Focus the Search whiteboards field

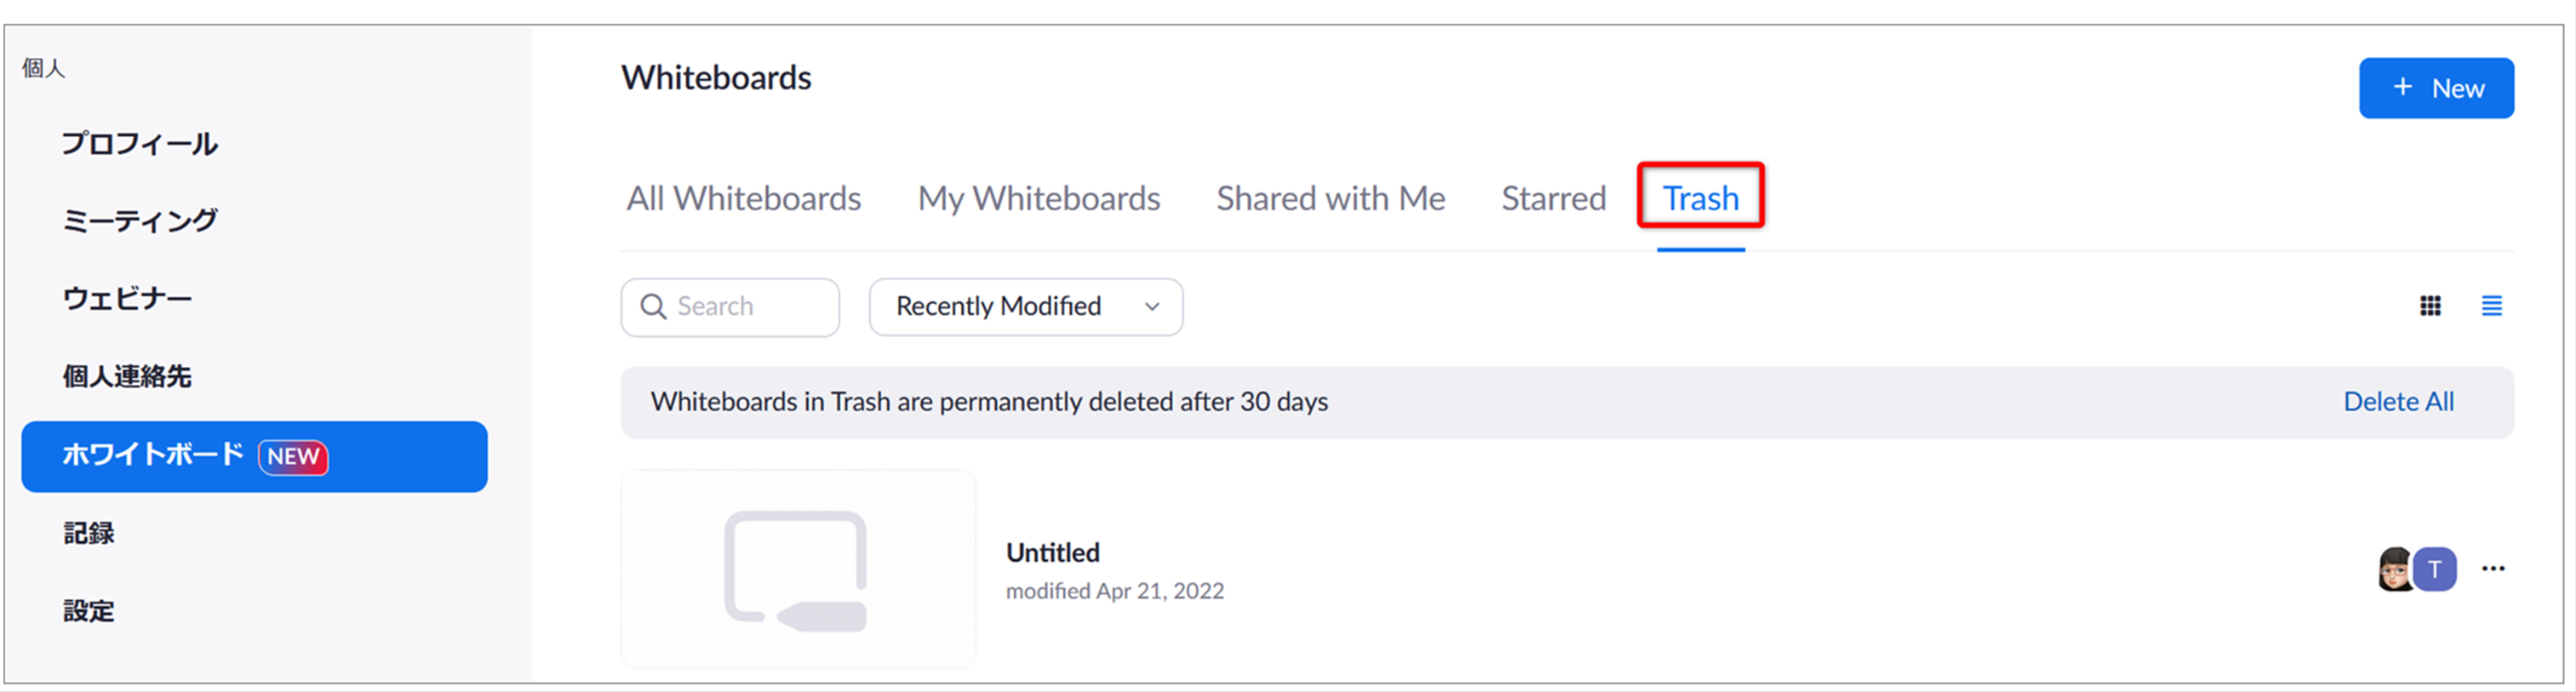[x=730, y=307]
